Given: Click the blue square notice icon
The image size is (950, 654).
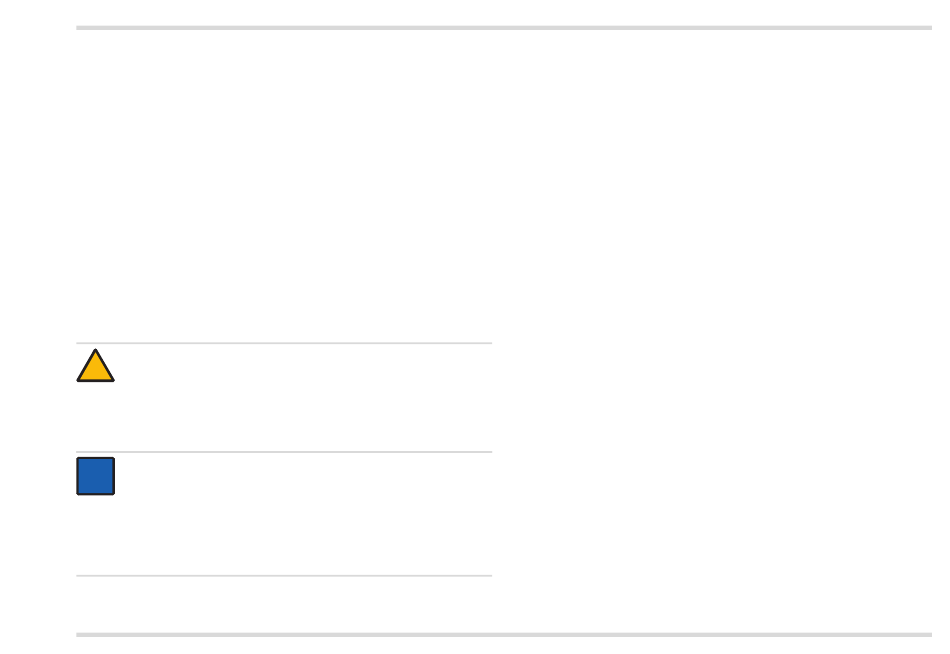Looking at the screenshot, I should coord(95,476).
